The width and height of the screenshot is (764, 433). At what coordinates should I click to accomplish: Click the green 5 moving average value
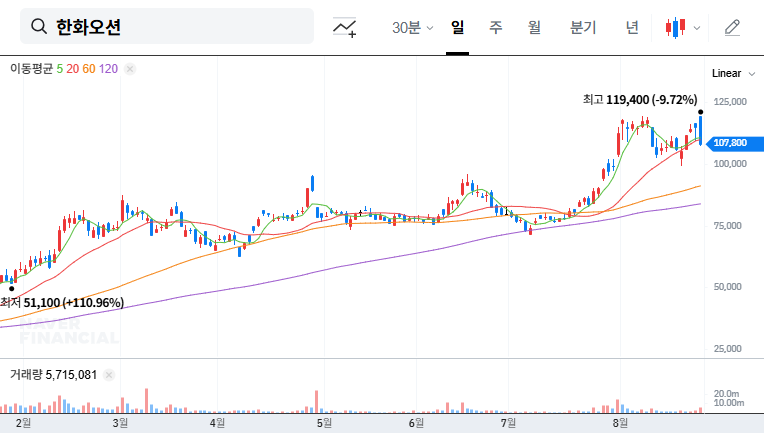tap(59, 69)
